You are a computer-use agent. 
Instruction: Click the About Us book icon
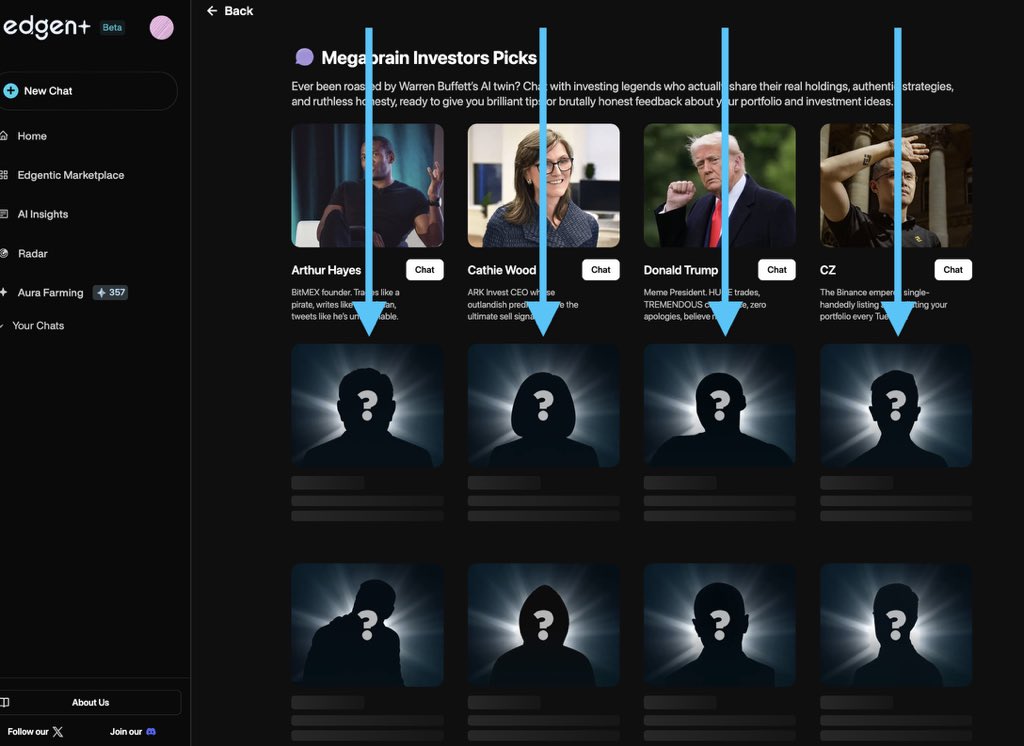pos(5,702)
